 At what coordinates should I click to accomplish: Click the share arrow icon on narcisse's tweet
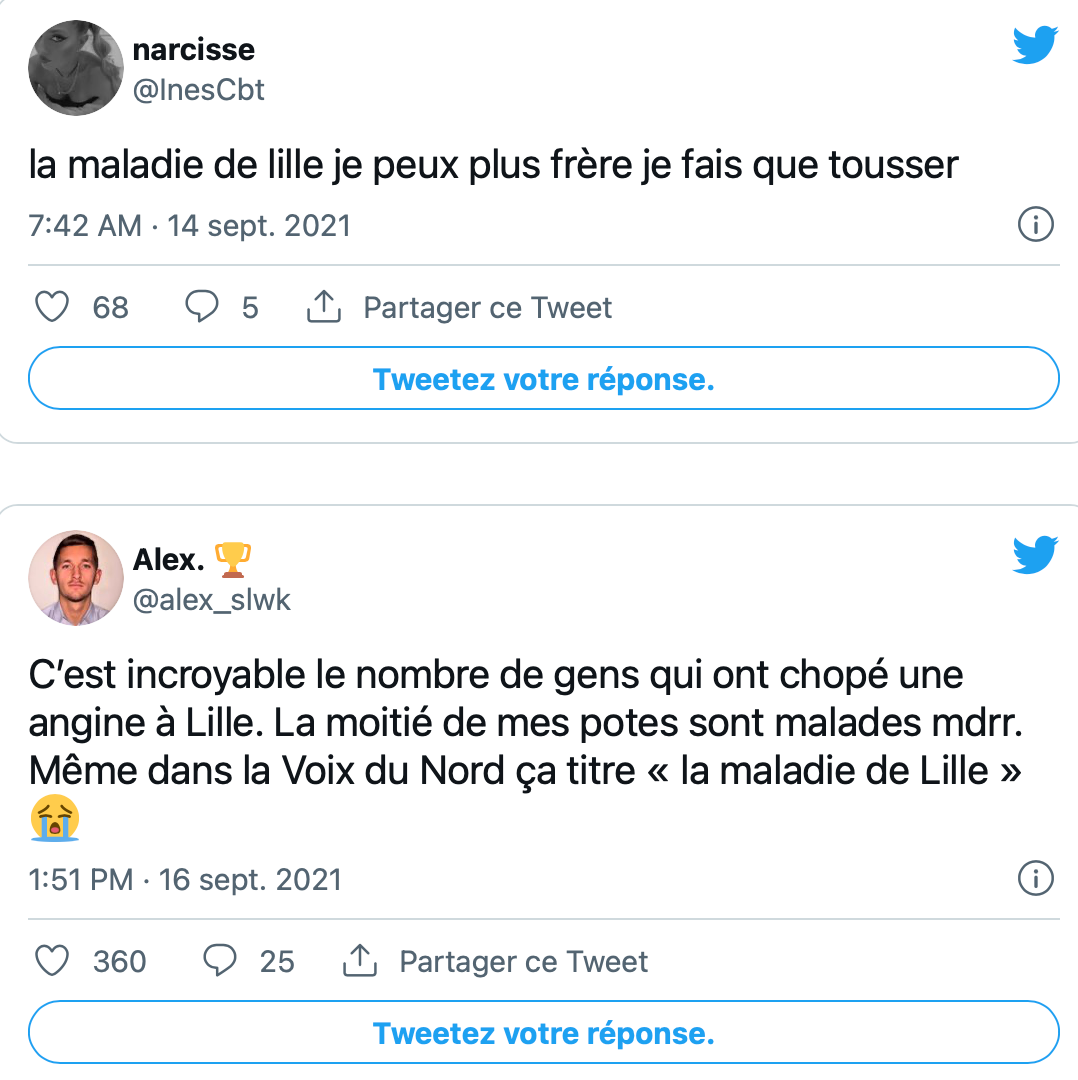[323, 308]
